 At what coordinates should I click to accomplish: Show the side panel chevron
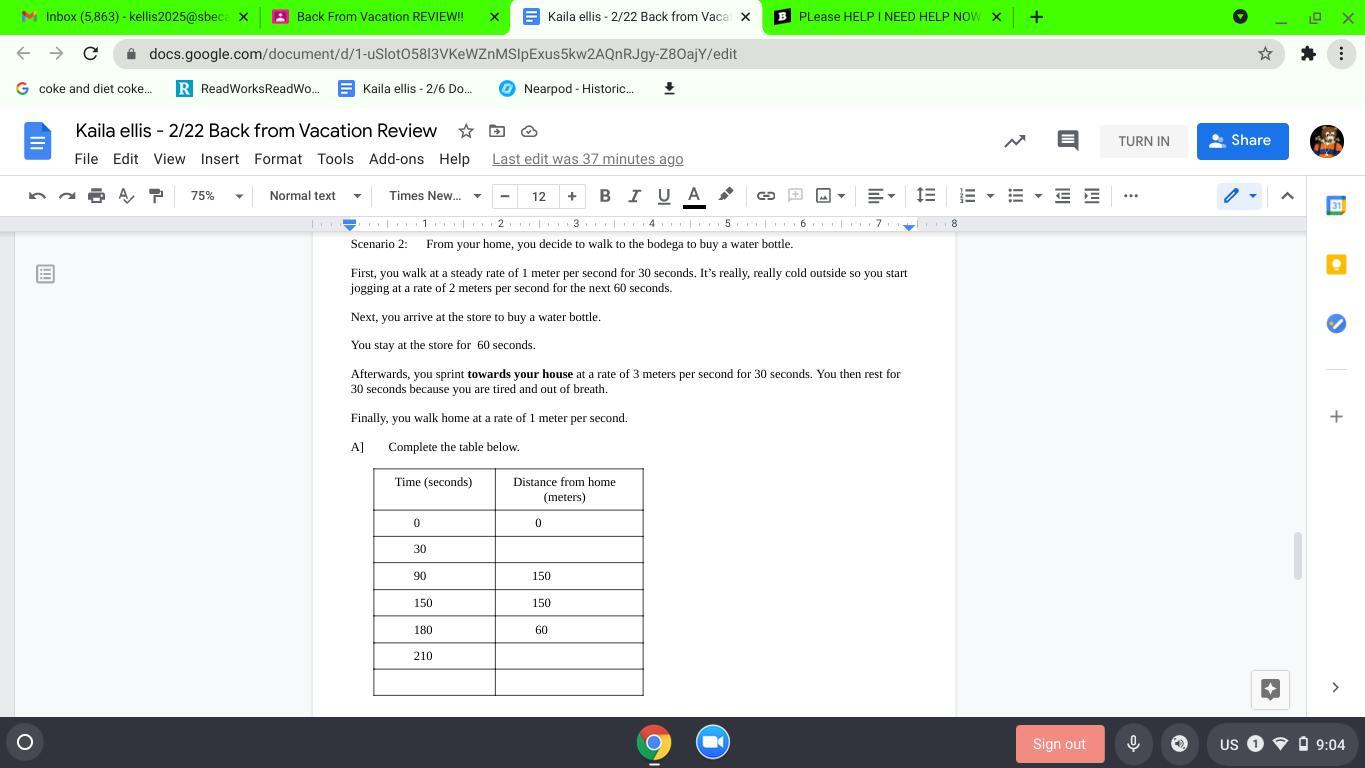(1335, 687)
